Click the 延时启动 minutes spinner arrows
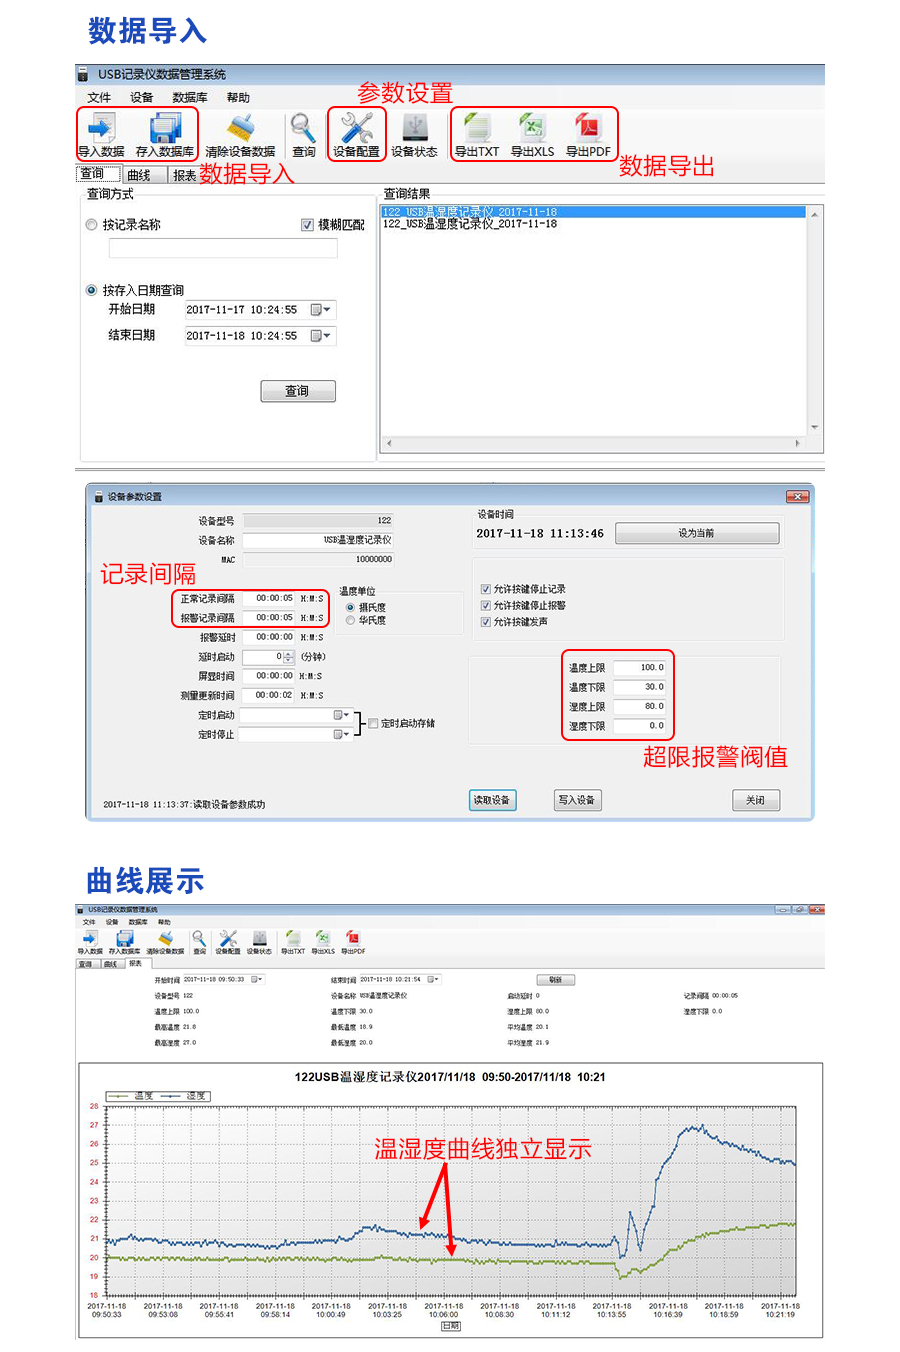900x1352 pixels. (x=289, y=657)
